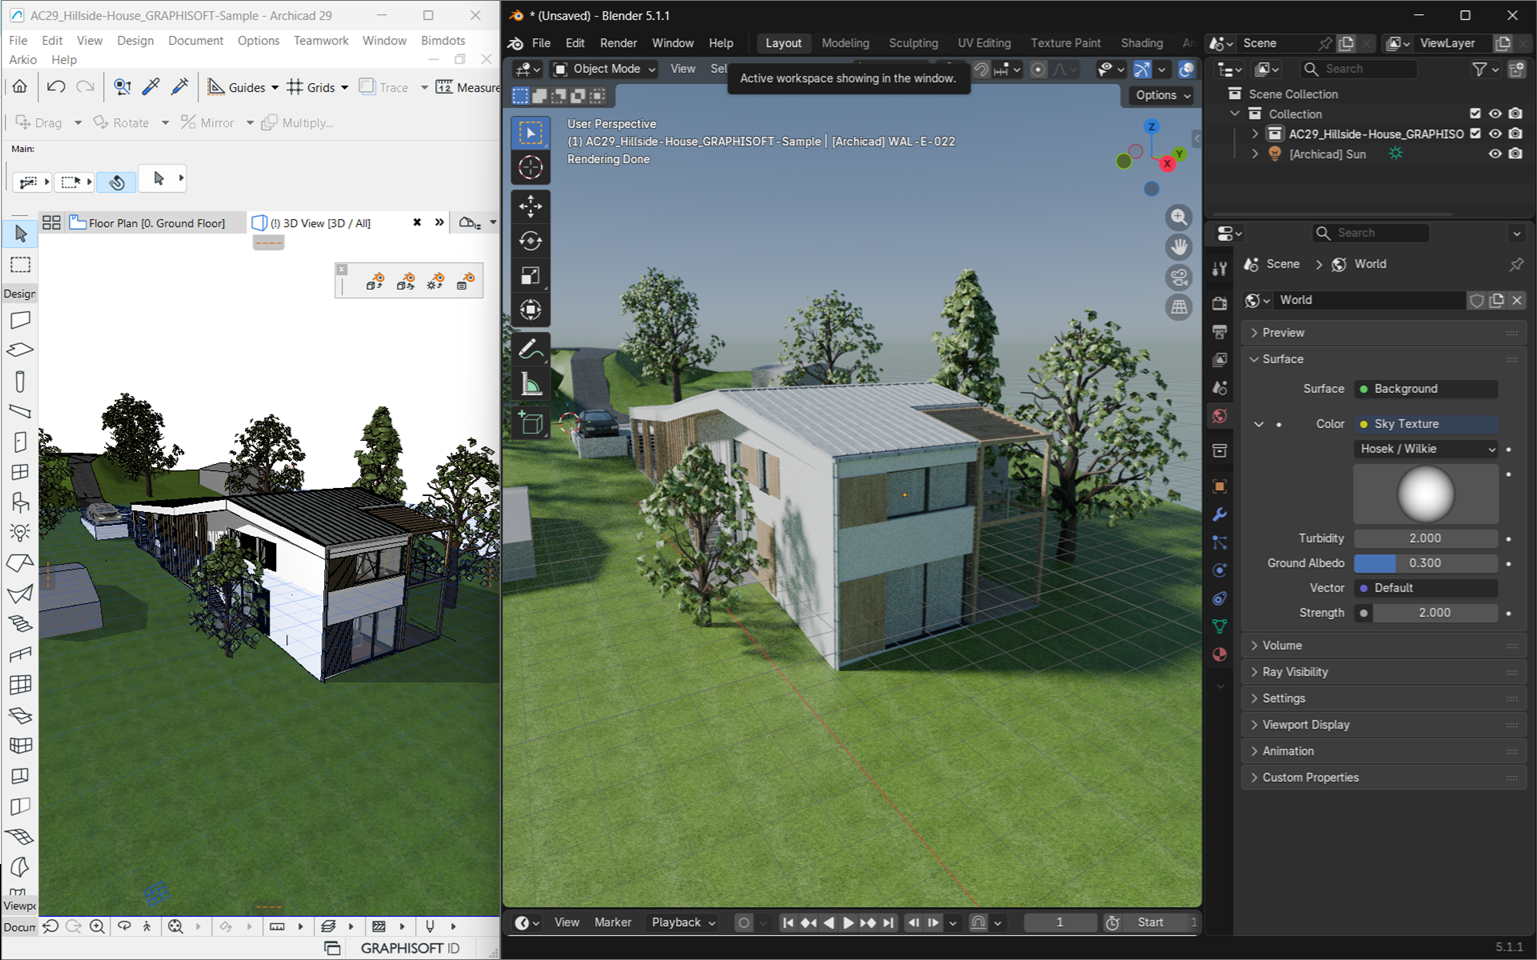Open the Archicad Teamwork menu
Viewport: 1537px width, 960px height.
(321, 41)
